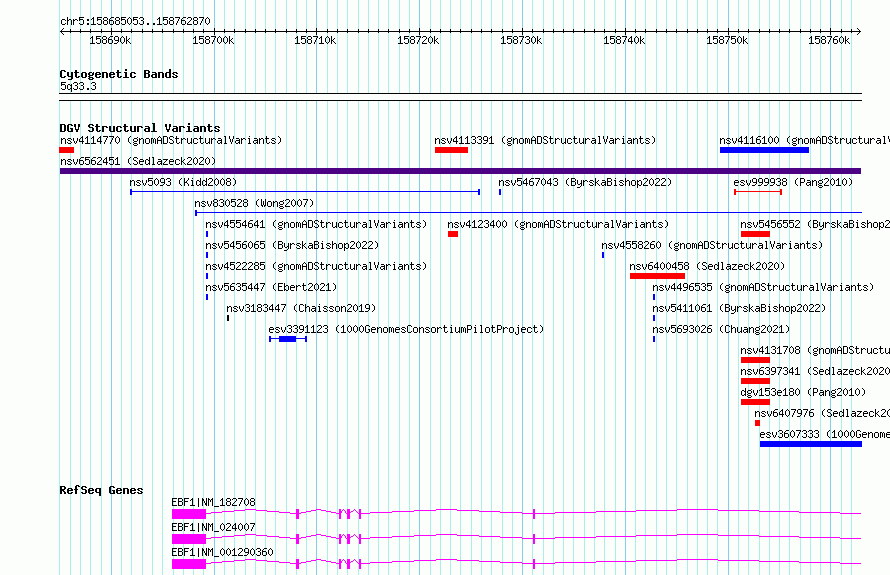Select the red bar under nsv4131708
Image resolution: width=890 pixels, height=575 pixels.
[755, 360]
